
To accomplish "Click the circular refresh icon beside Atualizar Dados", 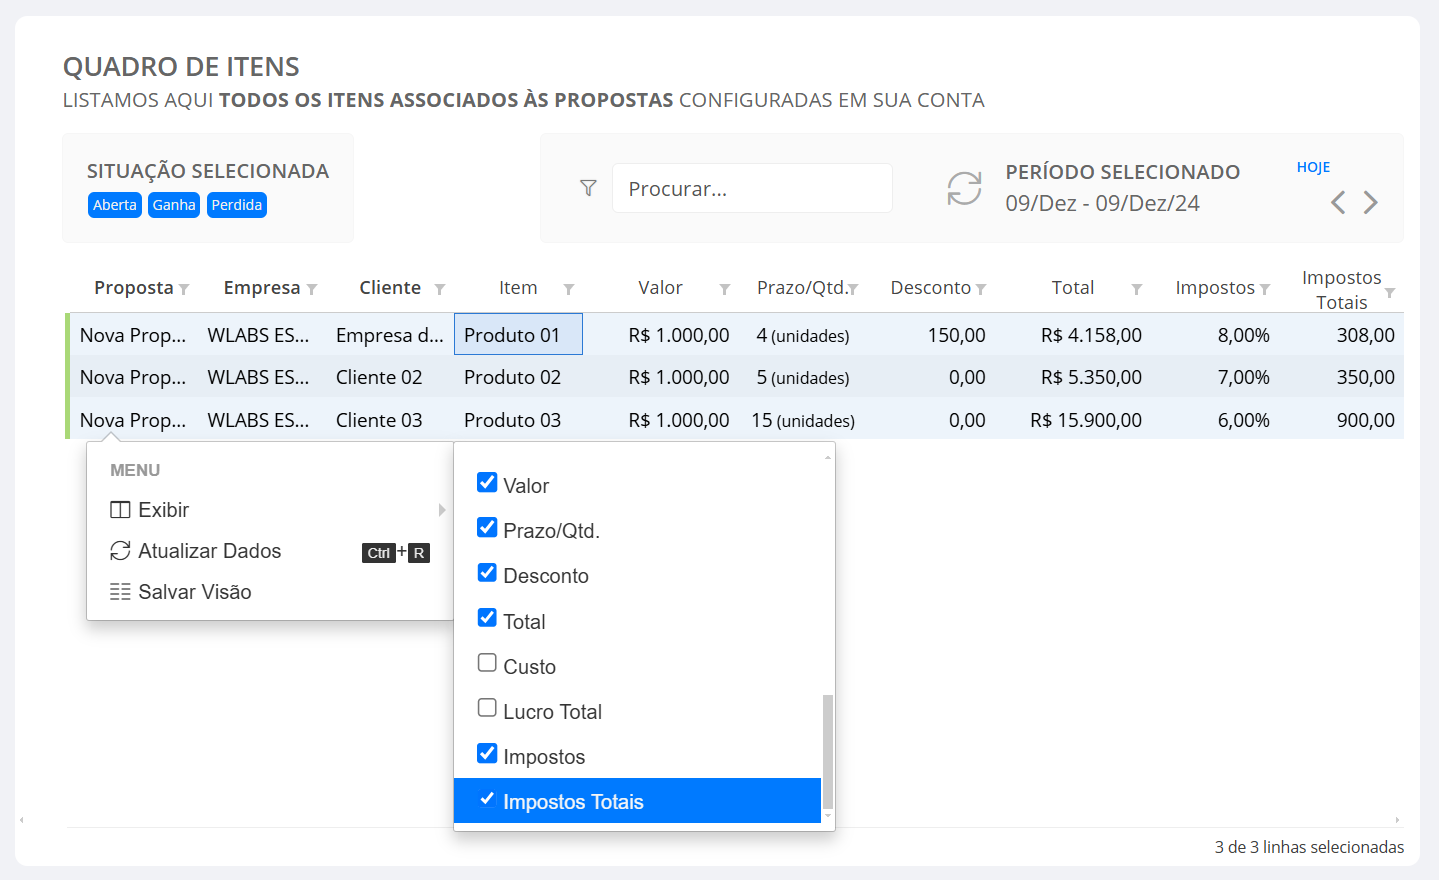I will (x=120, y=550).
